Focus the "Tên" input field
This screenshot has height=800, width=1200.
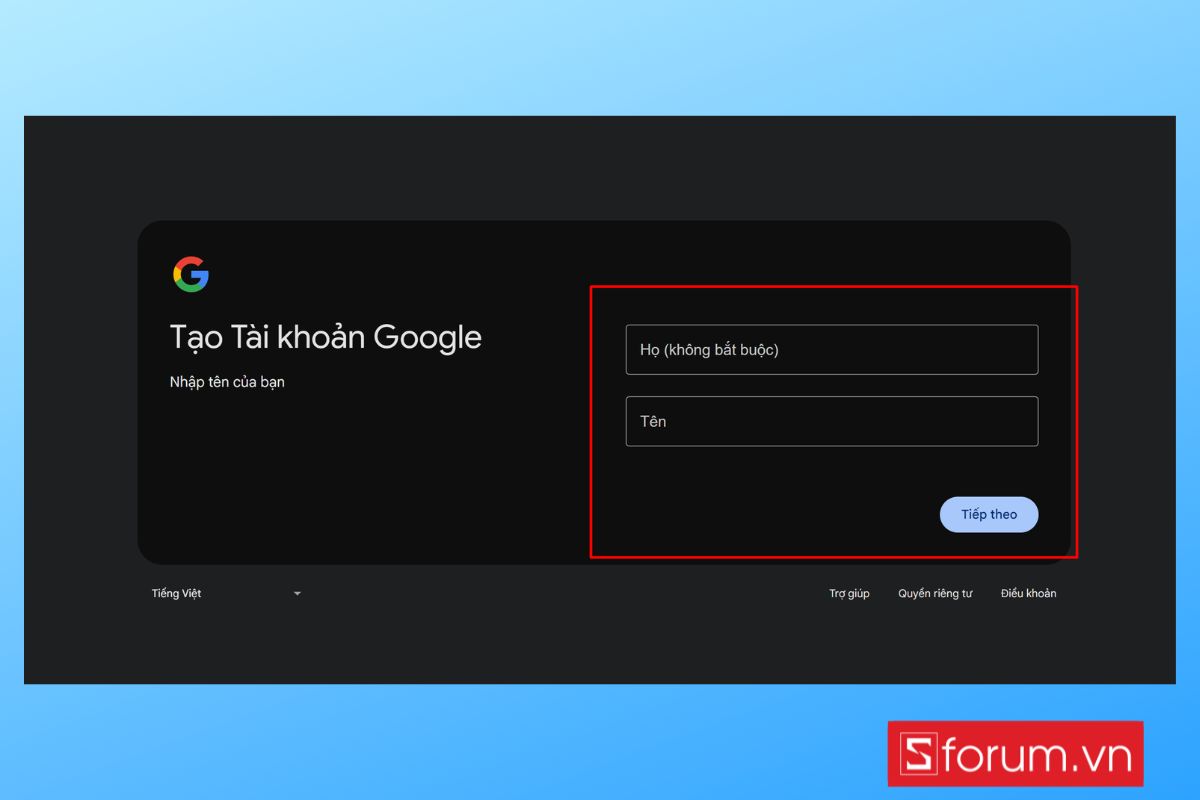832,421
